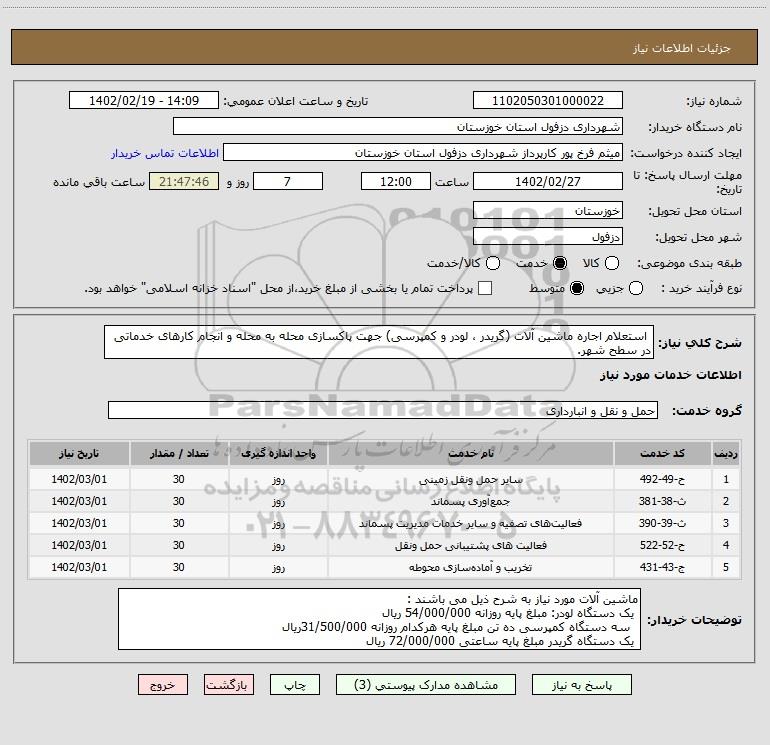Click the buyer organization name field
This screenshot has height=745, width=770.
click(x=398, y=127)
